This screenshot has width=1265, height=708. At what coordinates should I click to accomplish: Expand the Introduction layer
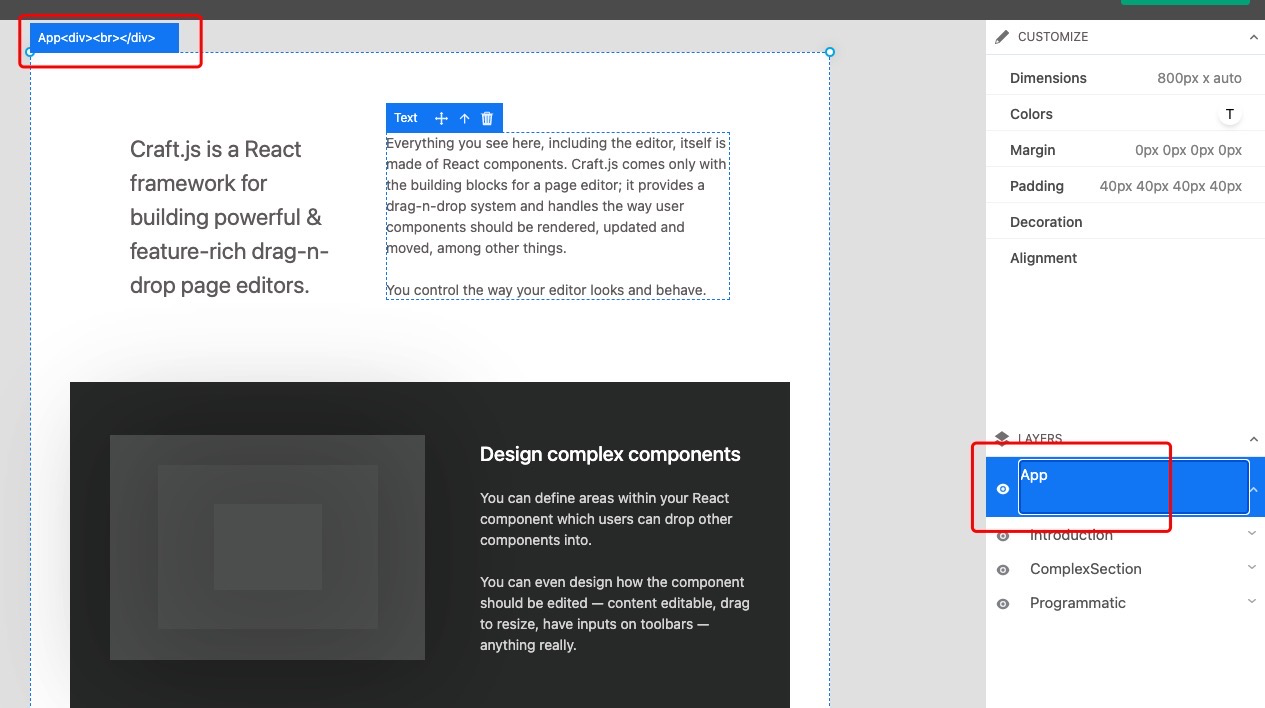click(1252, 534)
